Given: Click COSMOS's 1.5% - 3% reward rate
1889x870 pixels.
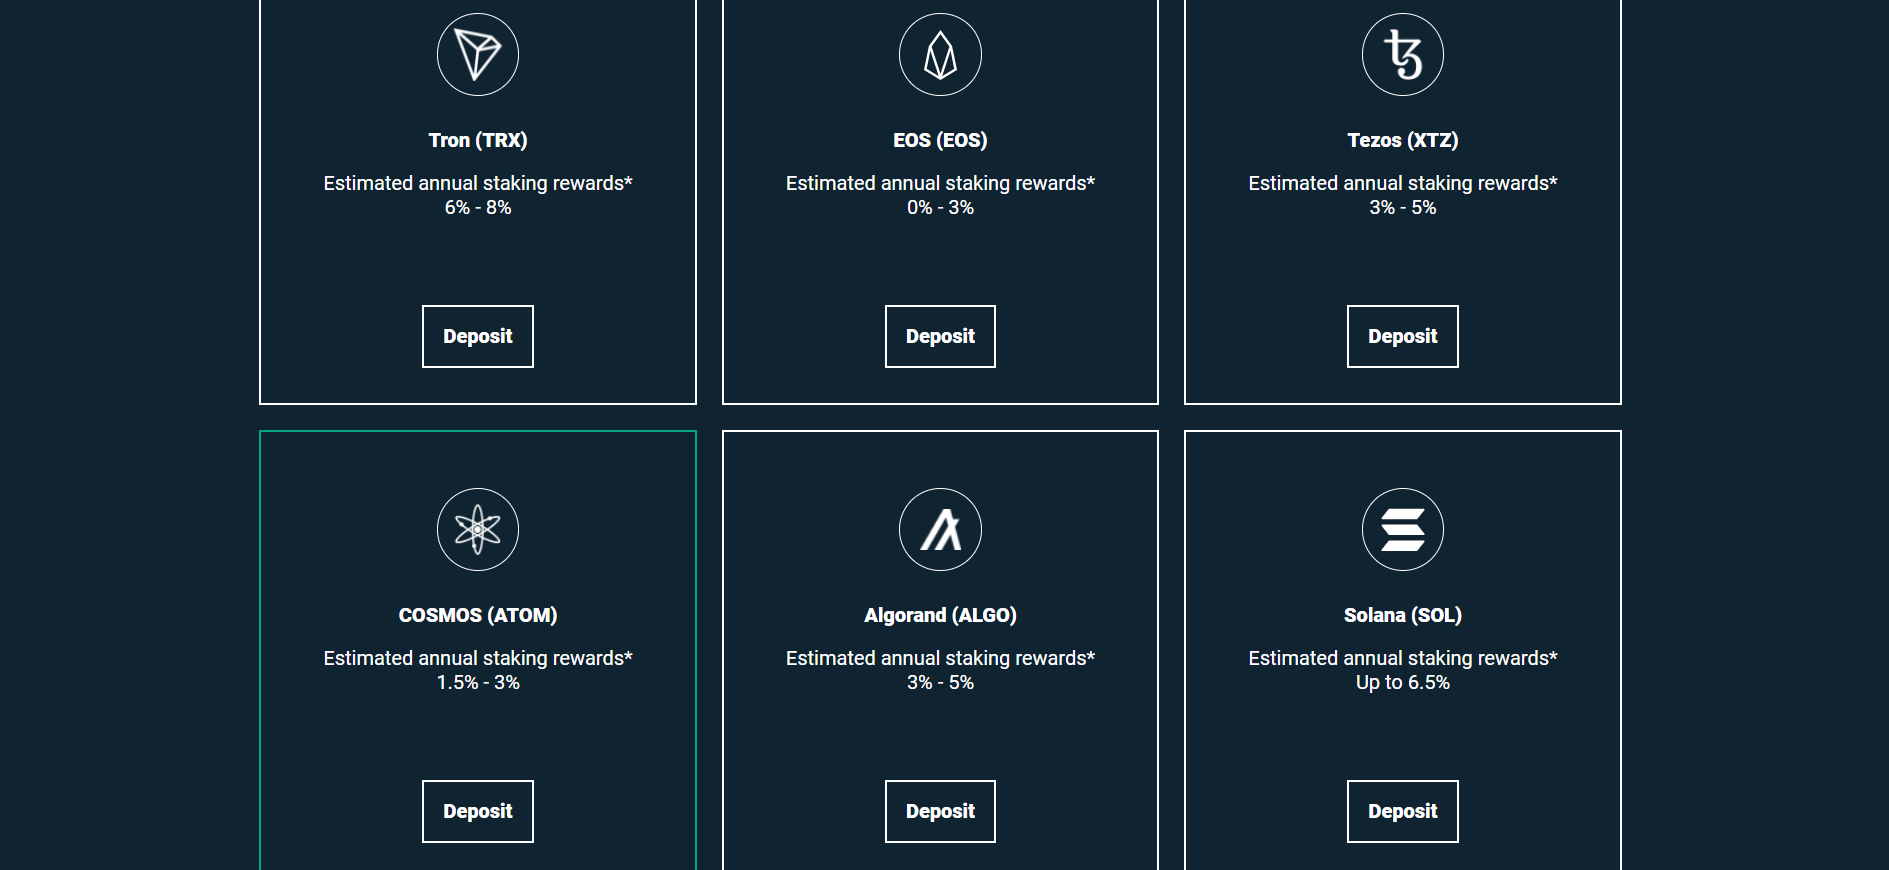Looking at the screenshot, I should pos(478,682).
